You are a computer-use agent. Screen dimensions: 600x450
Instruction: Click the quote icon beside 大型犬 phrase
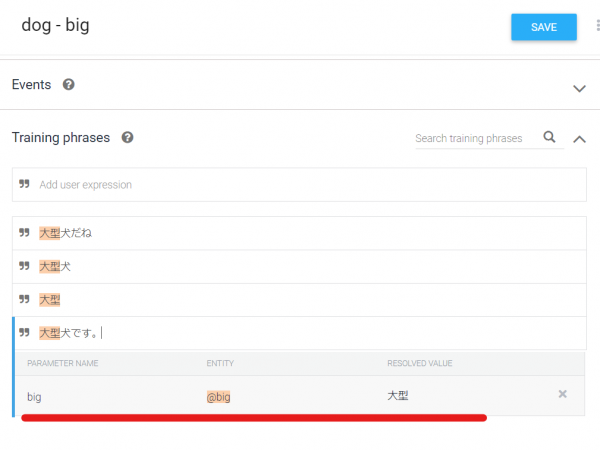coord(24,266)
